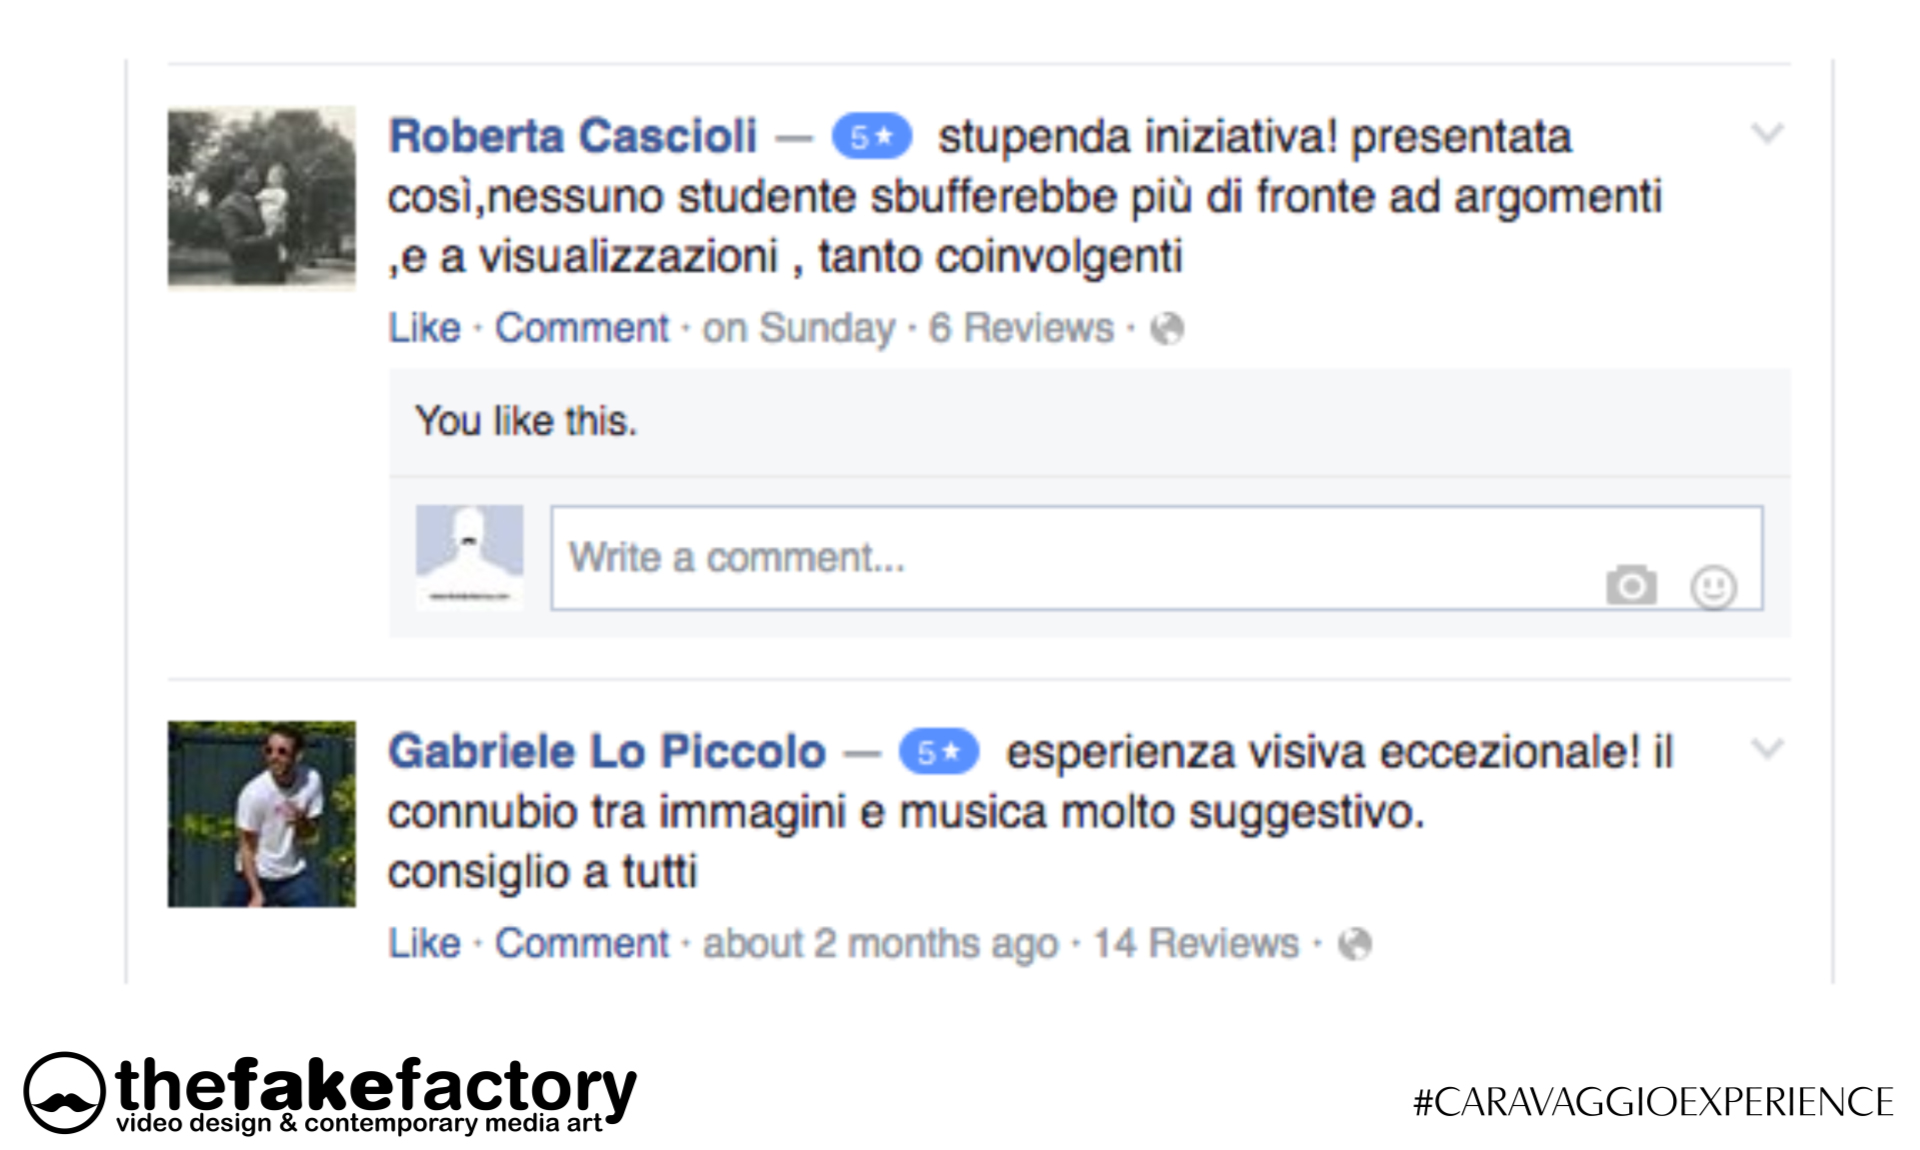Open the emoji picker in comment box

[1713, 587]
